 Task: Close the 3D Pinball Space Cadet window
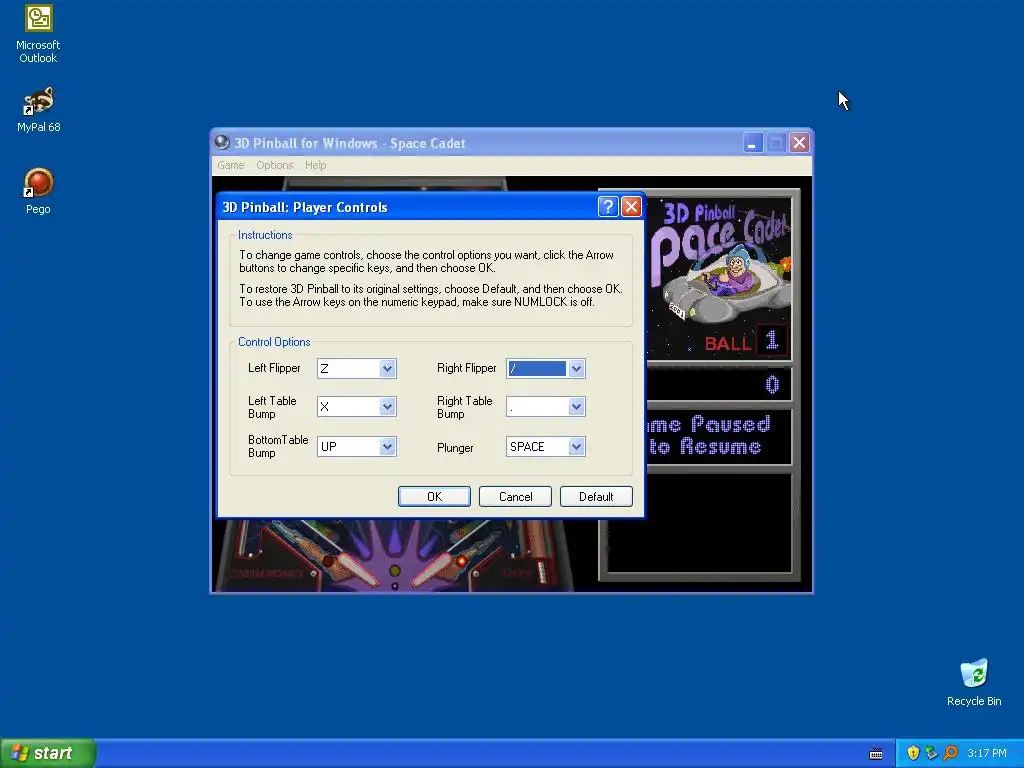pos(799,142)
